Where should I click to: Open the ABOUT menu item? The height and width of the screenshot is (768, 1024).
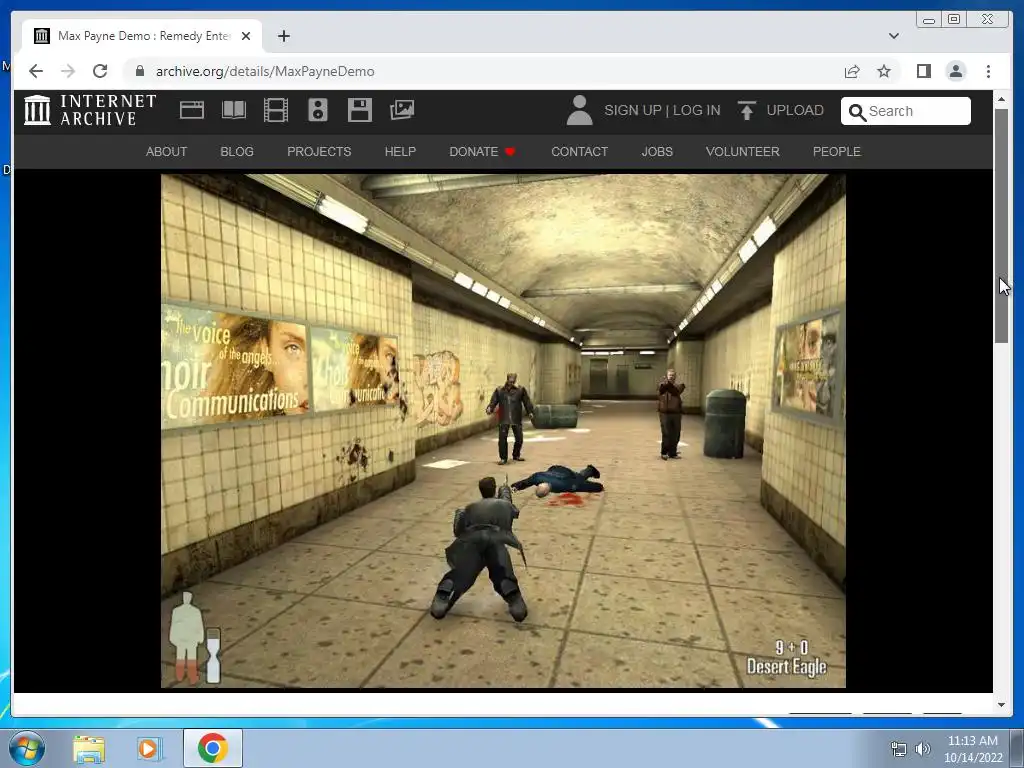click(167, 152)
